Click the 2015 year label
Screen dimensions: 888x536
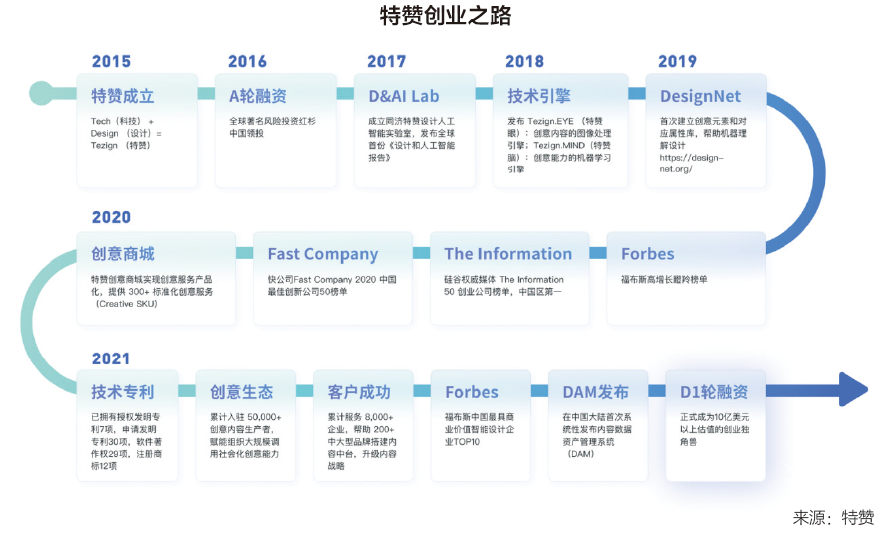point(111,61)
